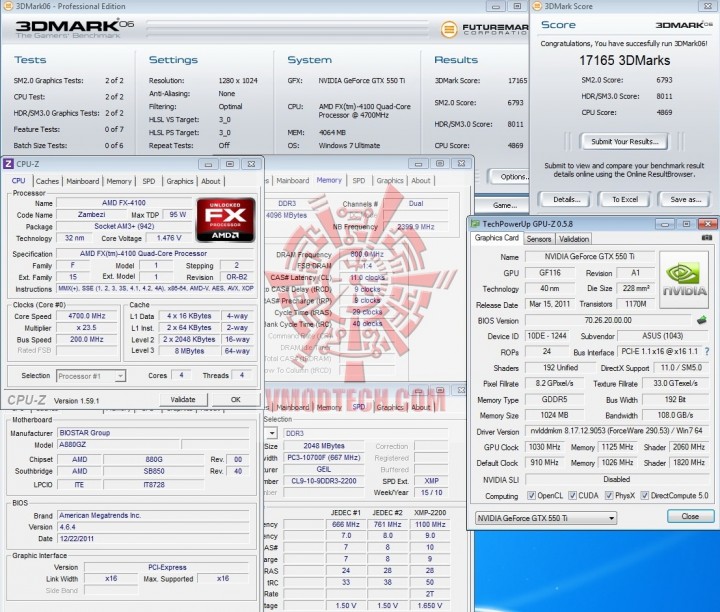Open the Memory tab in front CPU-Z

(119, 181)
